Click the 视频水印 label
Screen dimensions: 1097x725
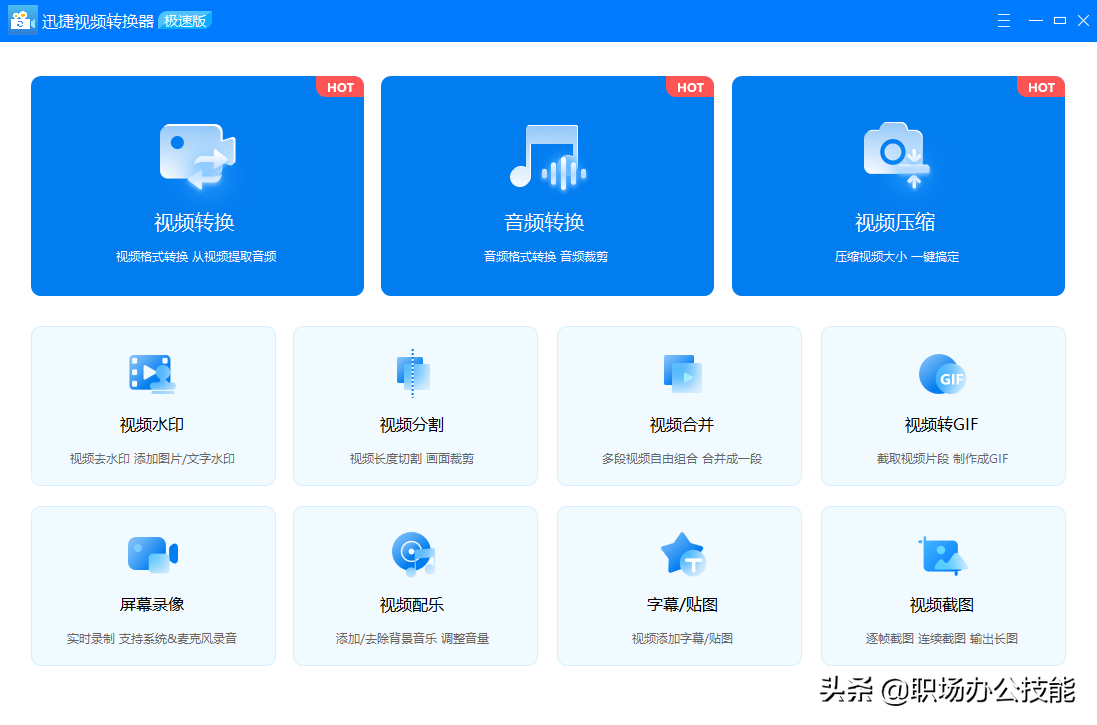152,425
